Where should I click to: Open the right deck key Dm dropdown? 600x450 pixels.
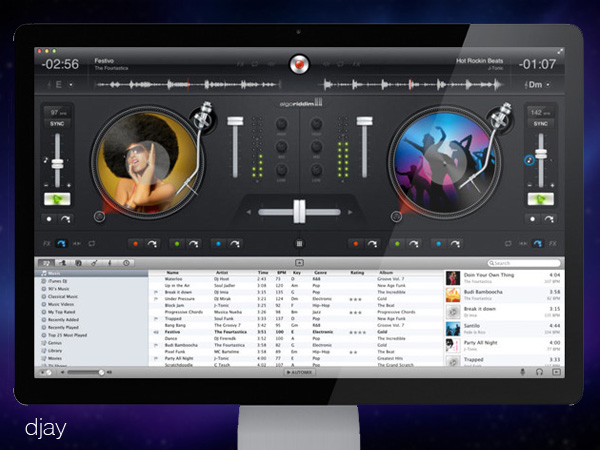(x=537, y=85)
